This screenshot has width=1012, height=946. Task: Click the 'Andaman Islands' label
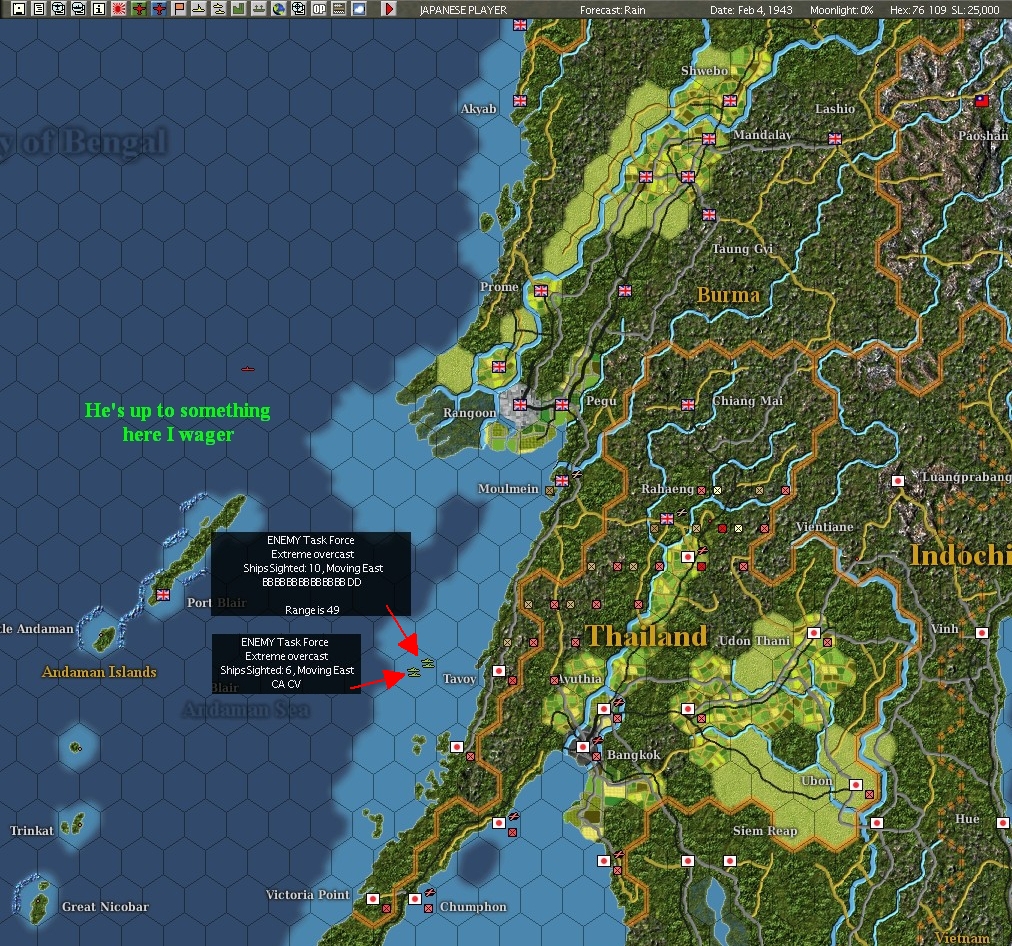[x=99, y=672]
